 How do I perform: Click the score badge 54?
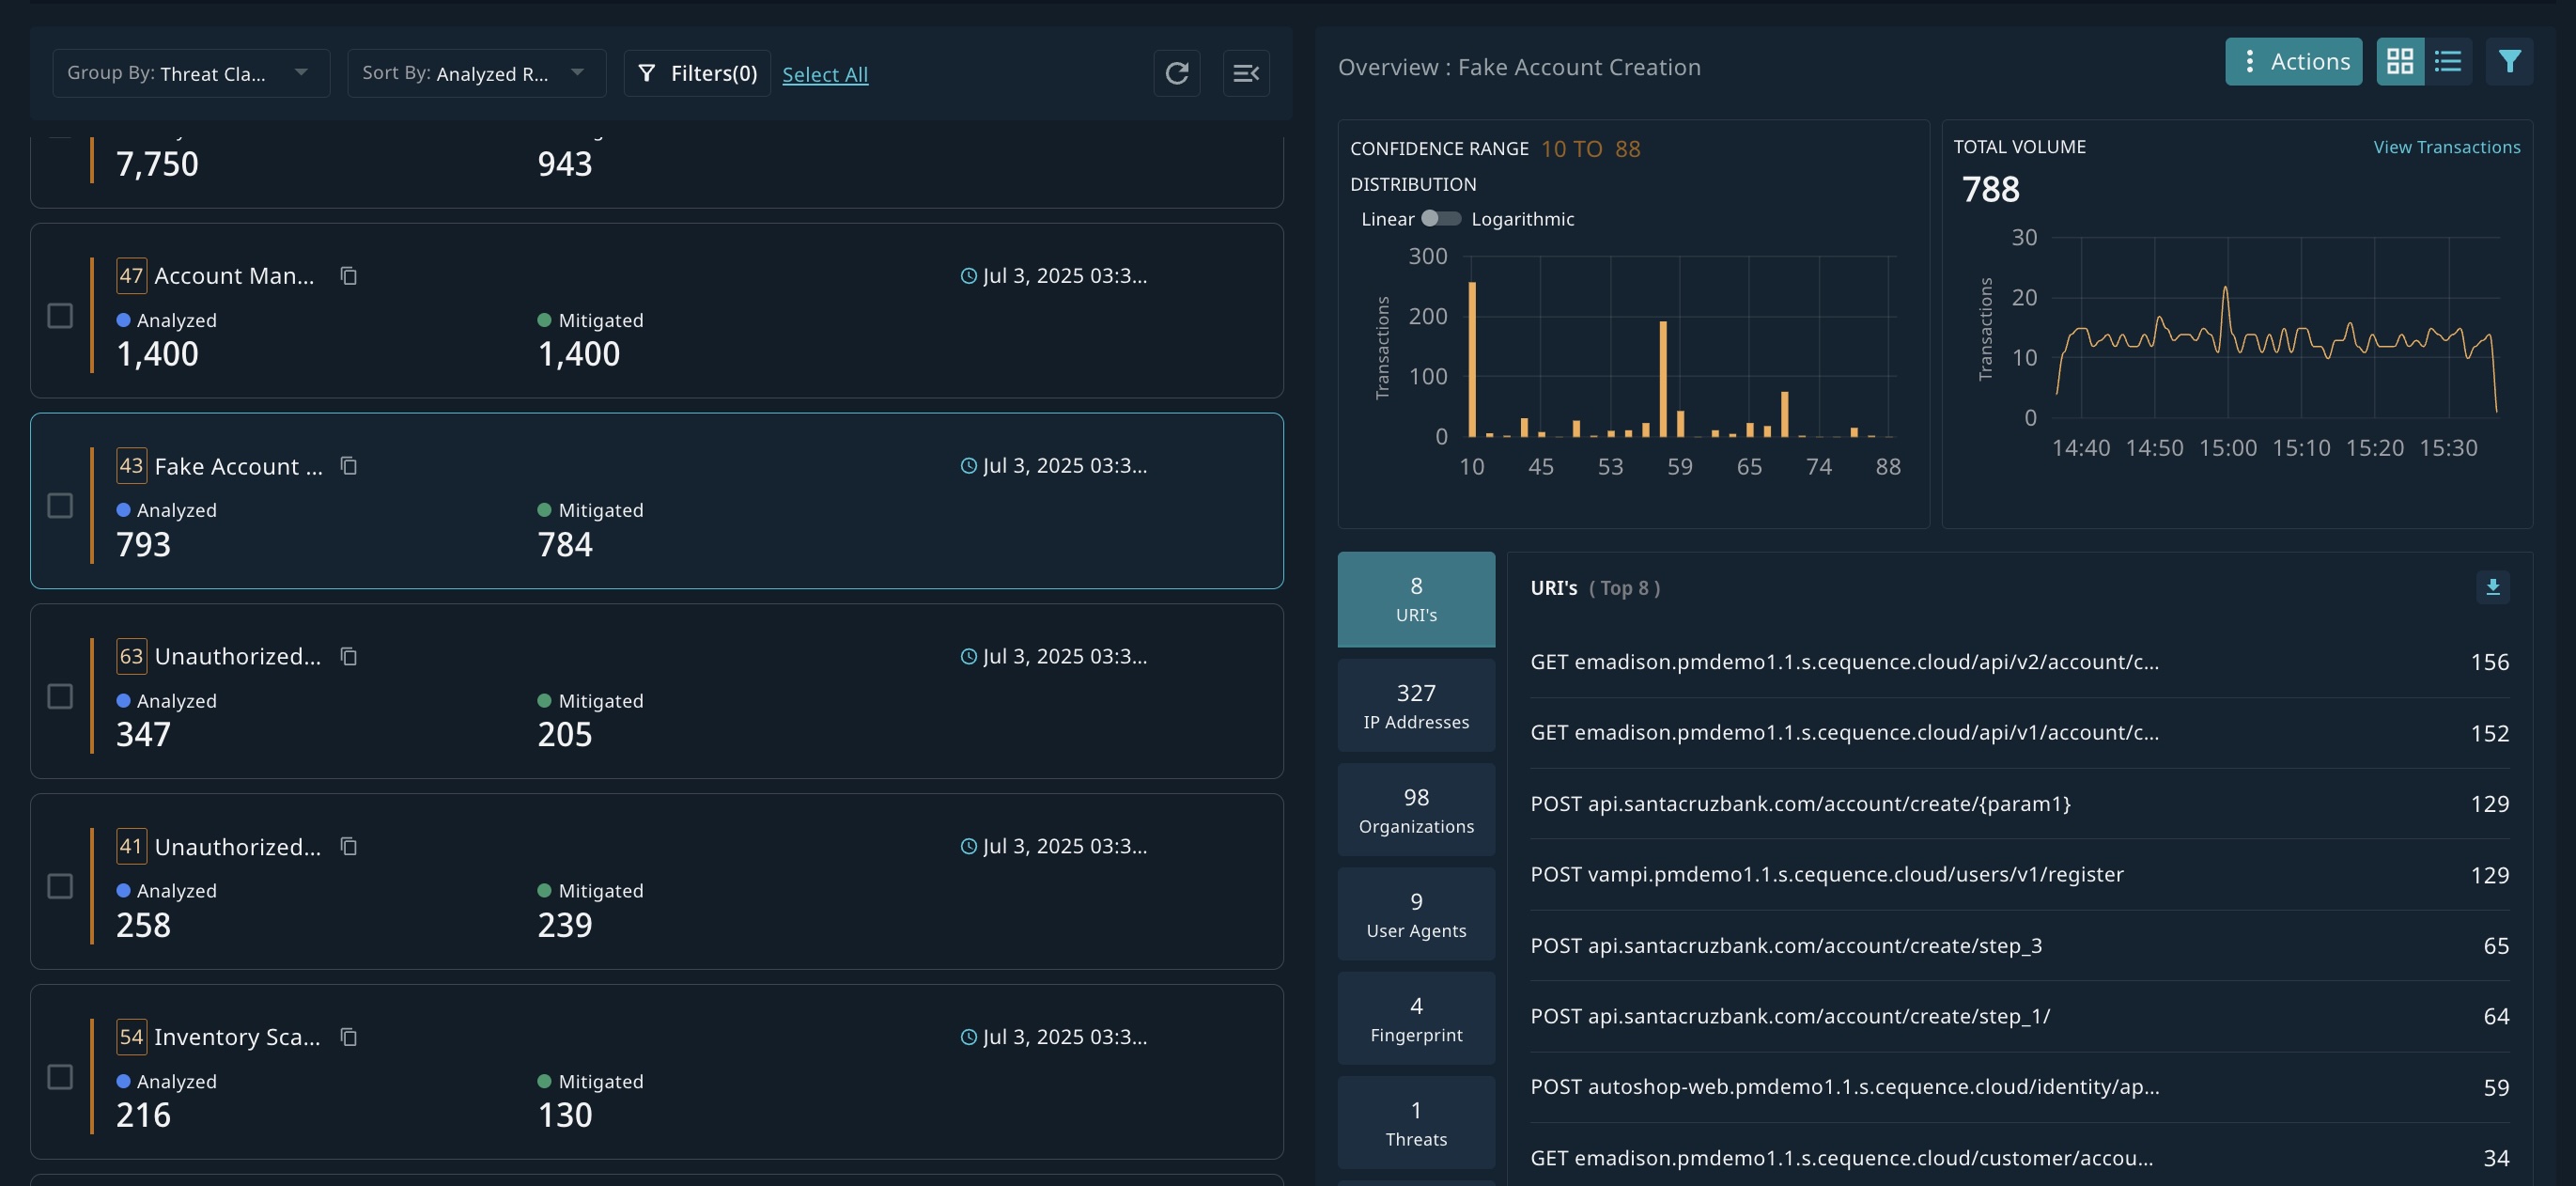(131, 1037)
